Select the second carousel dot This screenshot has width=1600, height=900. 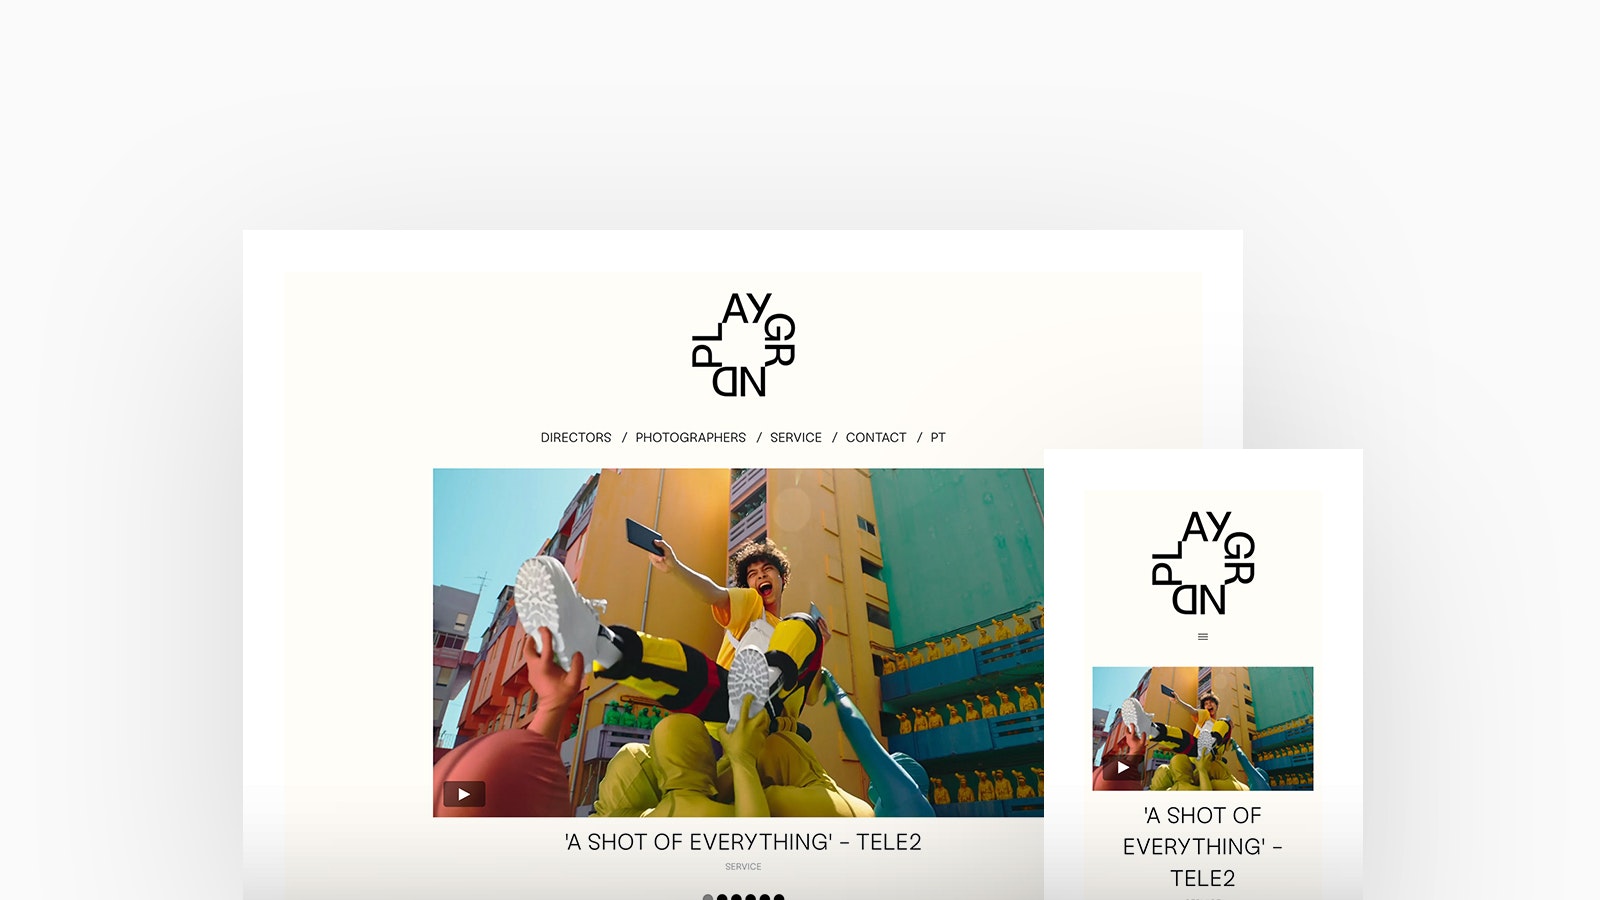point(722,897)
